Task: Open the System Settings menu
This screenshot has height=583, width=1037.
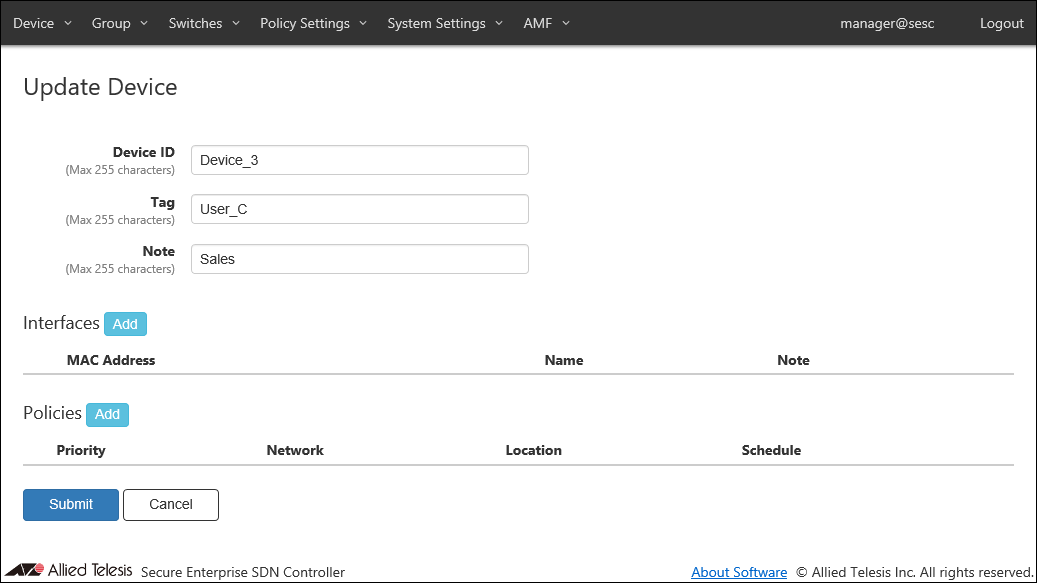Action: click(445, 23)
